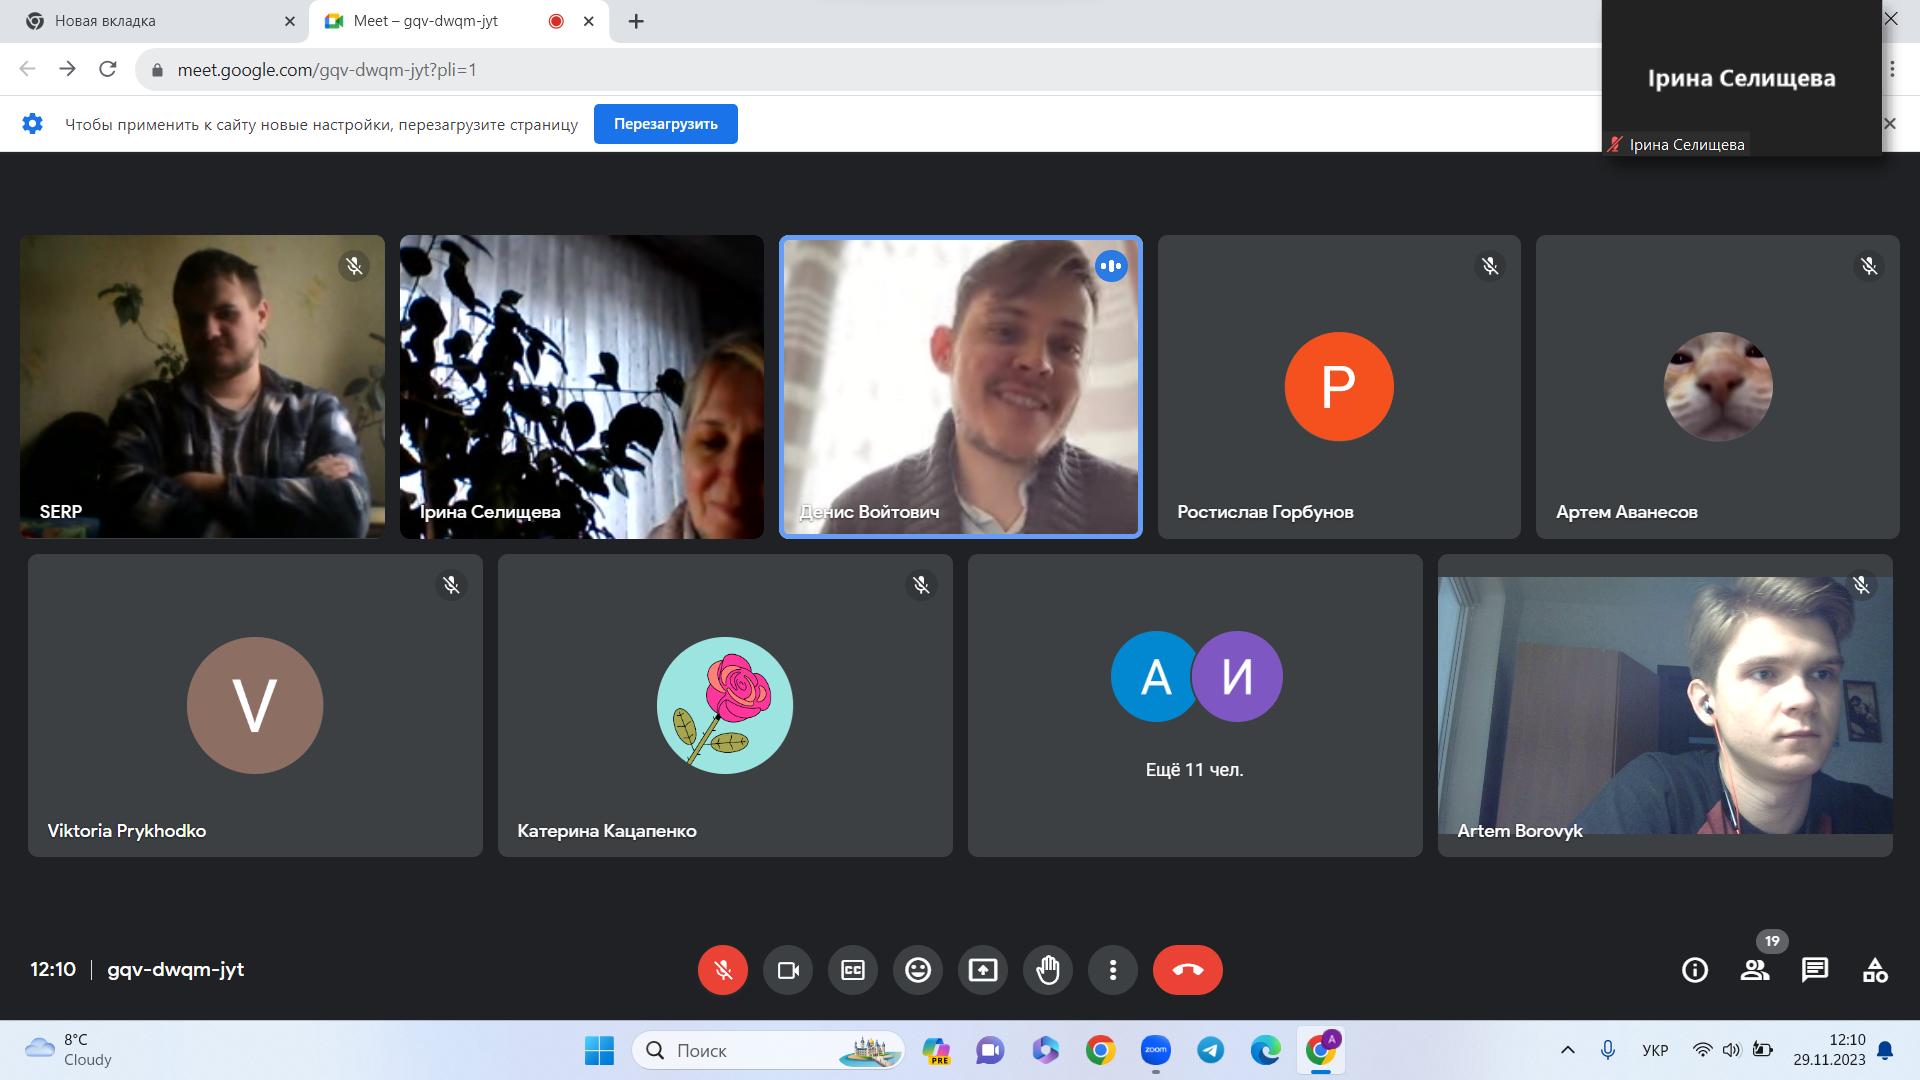Open tray microphone indicator
Viewport: 1920px width, 1080px height.
click(x=1608, y=1050)
